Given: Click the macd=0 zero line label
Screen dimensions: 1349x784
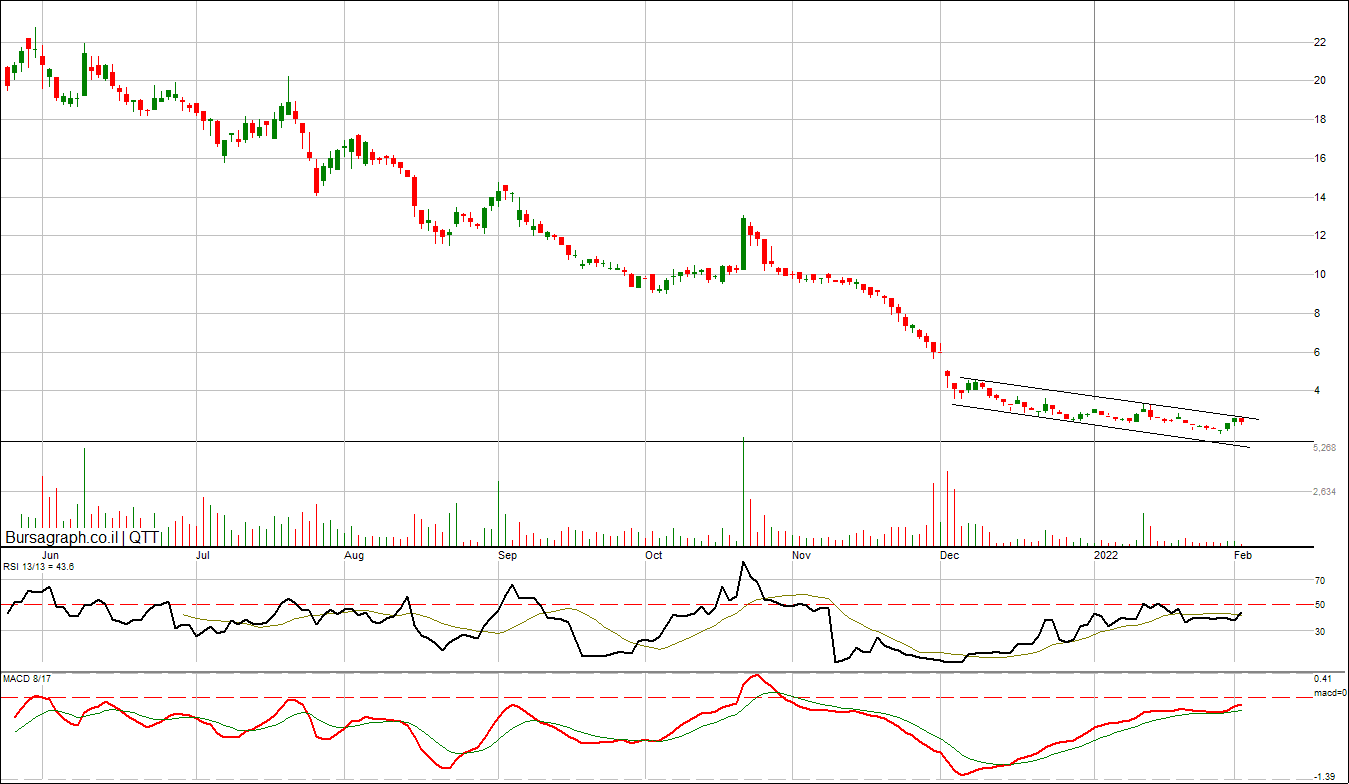Looking at the screenshot, I should tap(1330, 692).
